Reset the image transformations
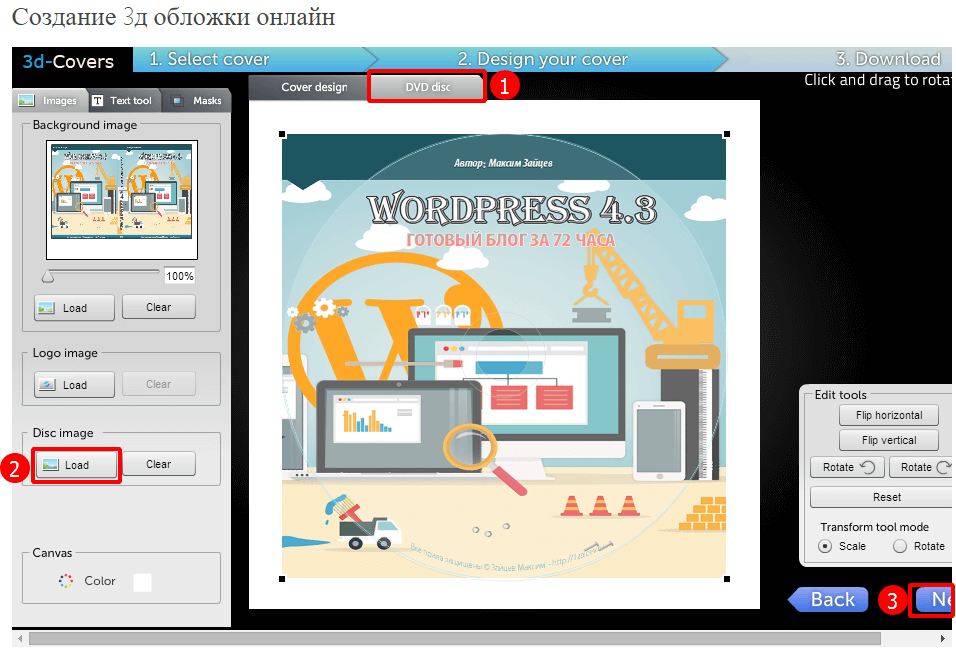Viewport: 956px width, 653px height. point(885,497)
